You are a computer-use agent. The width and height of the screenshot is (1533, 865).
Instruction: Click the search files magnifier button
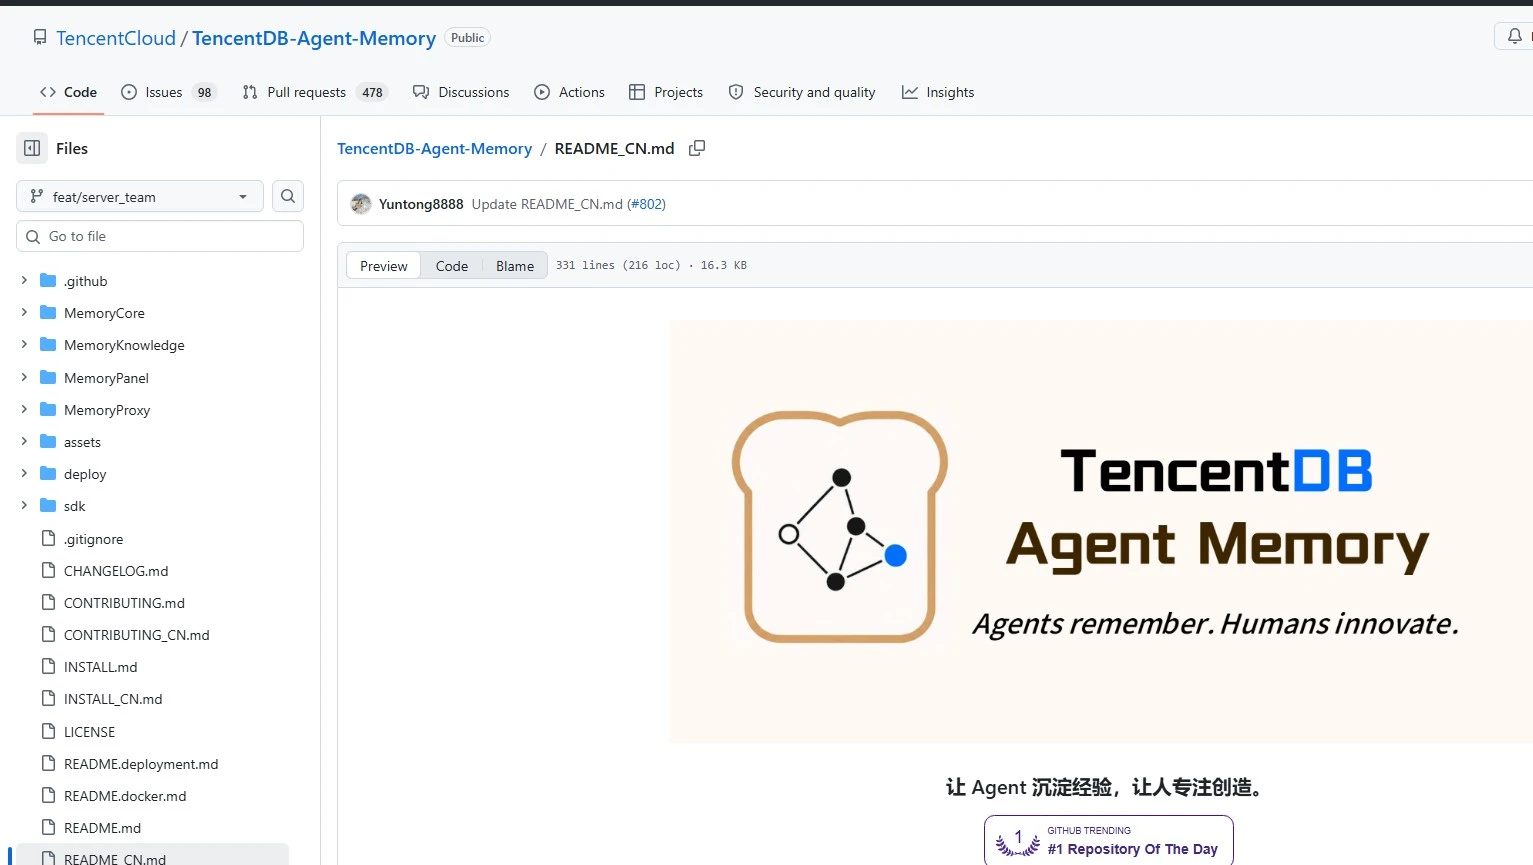288,196
